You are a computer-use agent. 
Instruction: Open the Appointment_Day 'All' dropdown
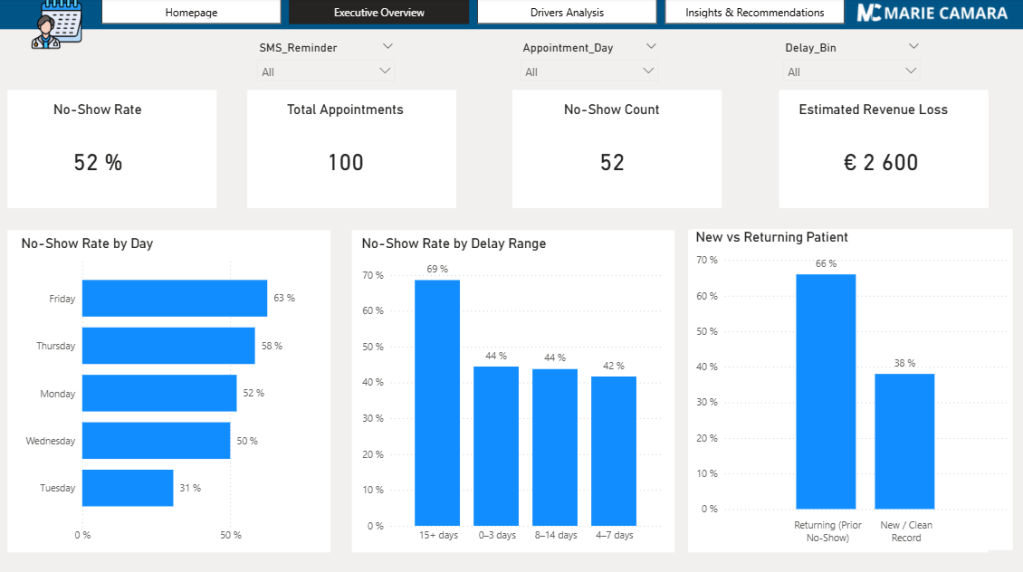590,72
